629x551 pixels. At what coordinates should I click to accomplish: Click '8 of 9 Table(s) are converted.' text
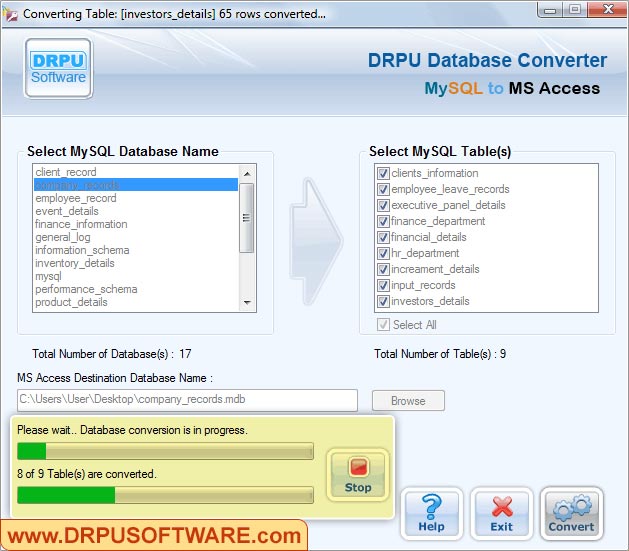coord(87,474)
